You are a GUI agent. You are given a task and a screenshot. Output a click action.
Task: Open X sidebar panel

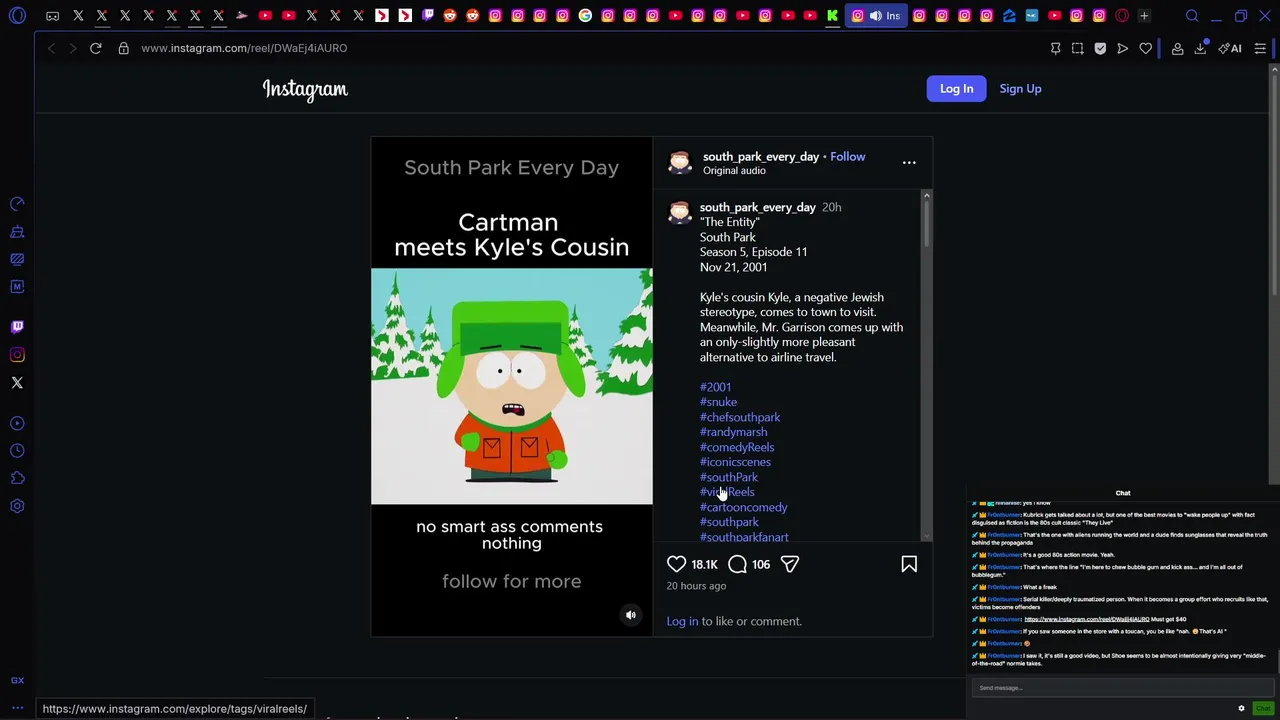(x=17, y=383)
